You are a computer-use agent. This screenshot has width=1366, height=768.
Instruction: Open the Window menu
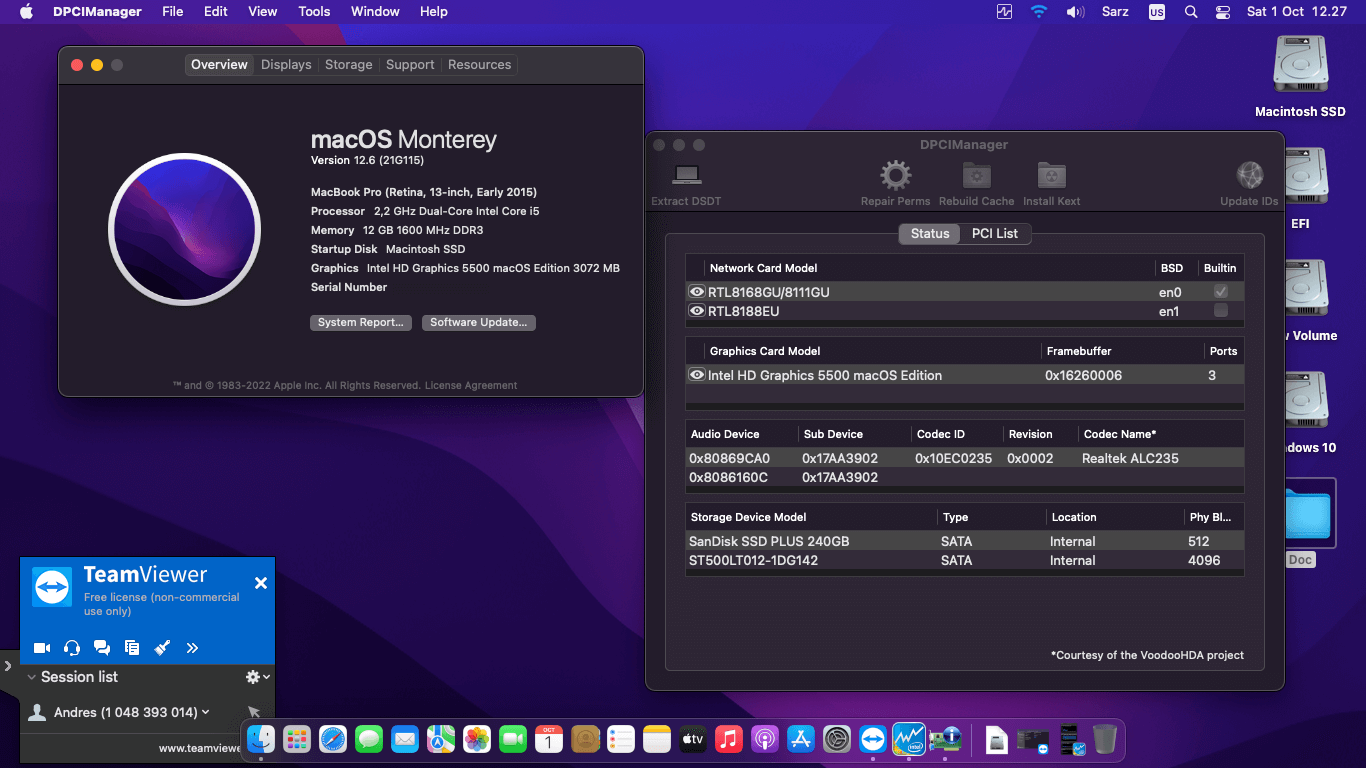pos(375,11)
